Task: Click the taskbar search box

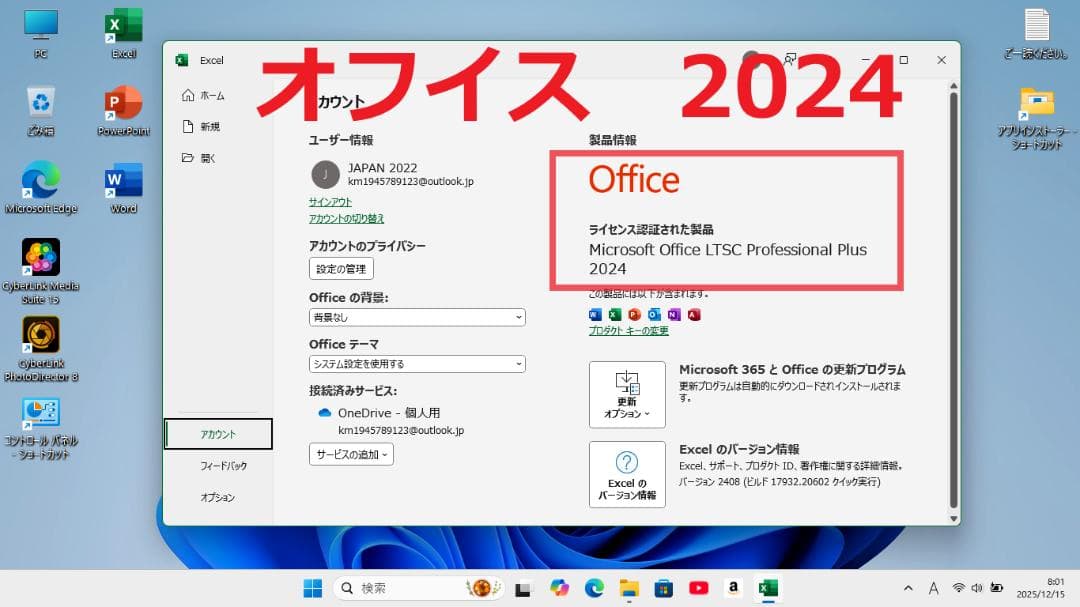Action: point(417,588)
